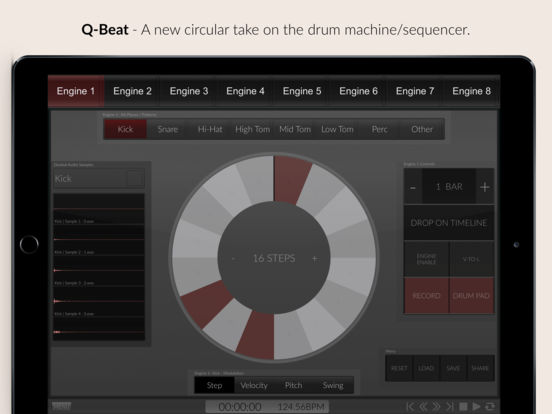Click the 1 BAR display
The height and width of the screenshot is (414, 552).
tap(449, 187)
